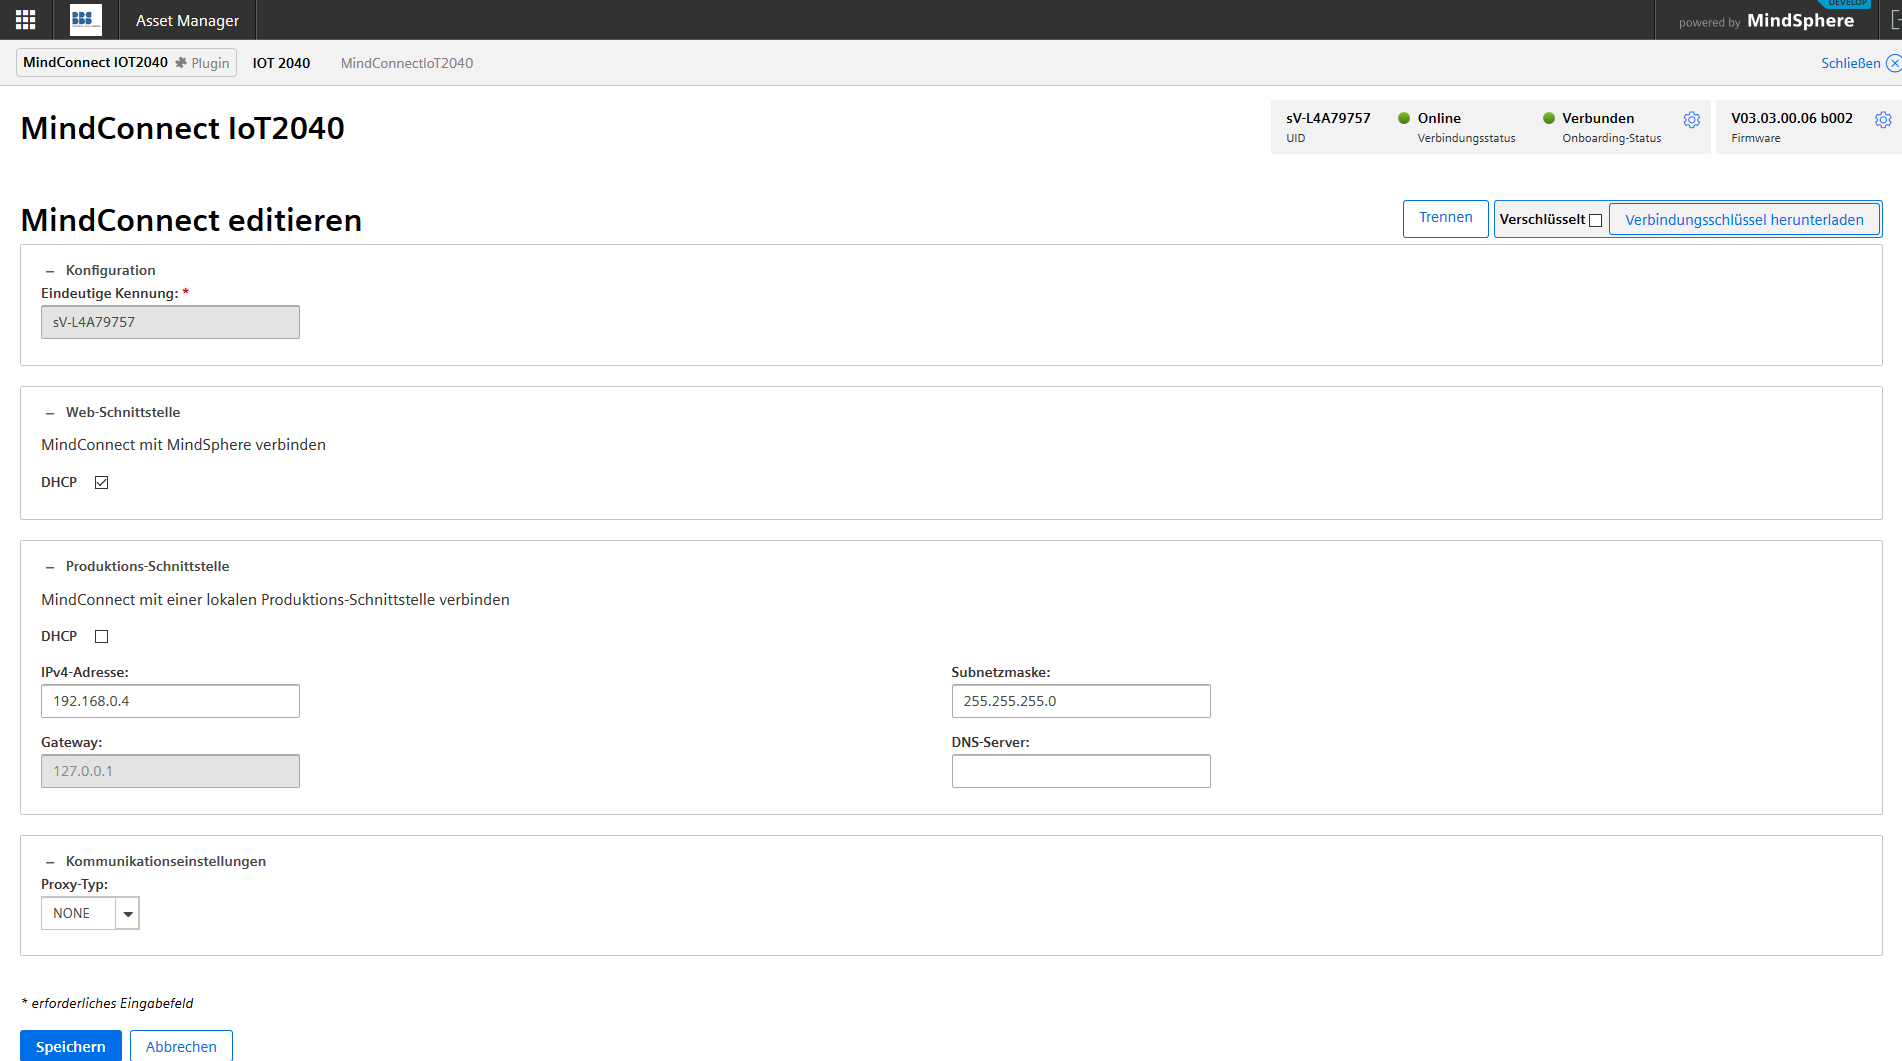The width and height of the screenshot is (1902, 1061).
Task: Select the IOT 2040 breadcrumb
Action: [281, 63]
